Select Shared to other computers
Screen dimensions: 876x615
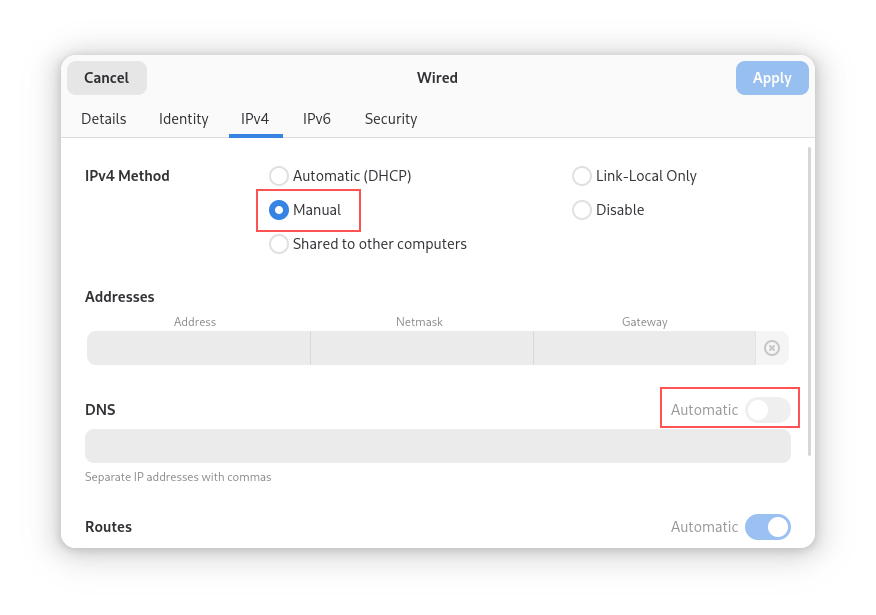tap(278, 243)
